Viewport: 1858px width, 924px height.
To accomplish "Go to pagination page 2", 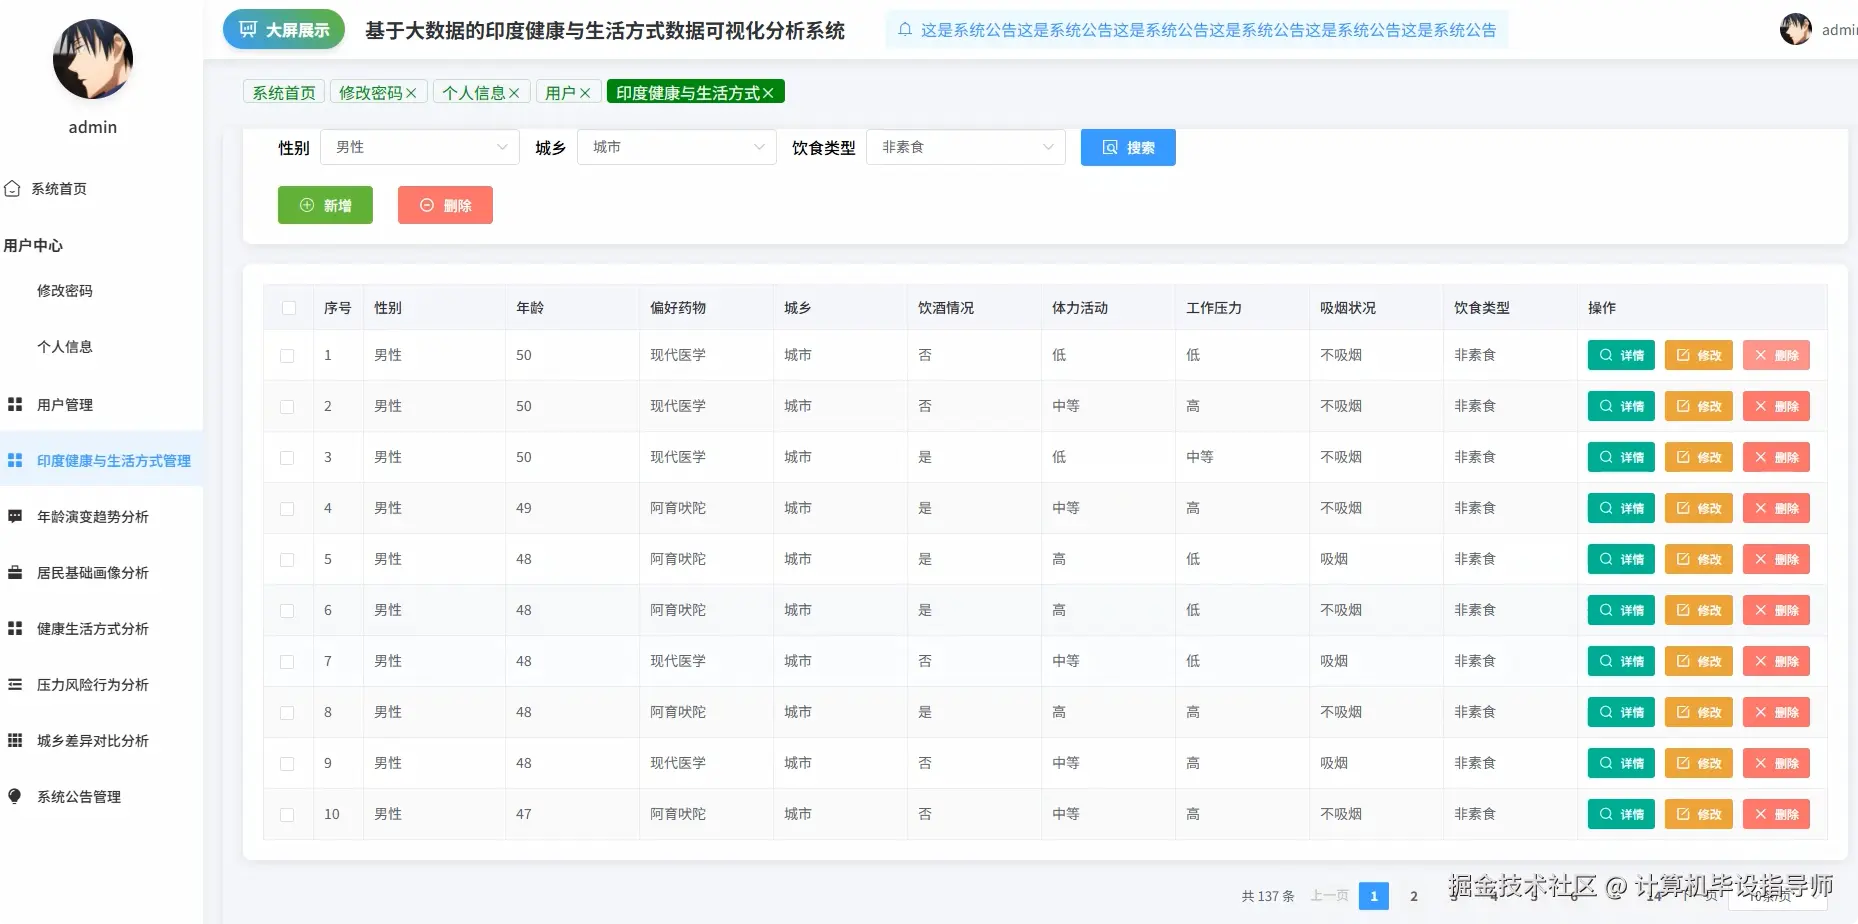I will tap(1414, 896).
